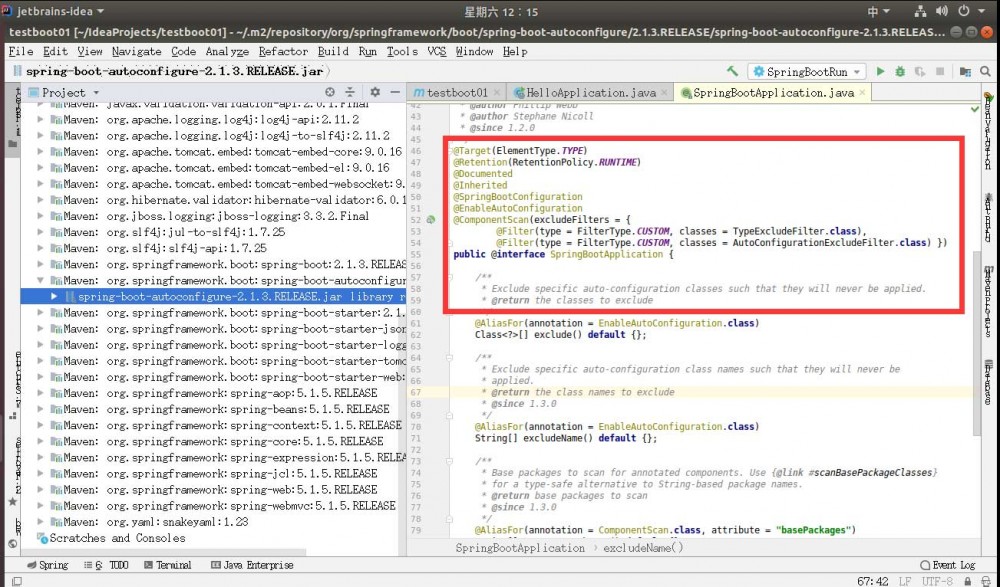This screenshot has height=587, width=1000.
Task: Open the SpringBootRun configuration dropdown
Action: (806, 72)
